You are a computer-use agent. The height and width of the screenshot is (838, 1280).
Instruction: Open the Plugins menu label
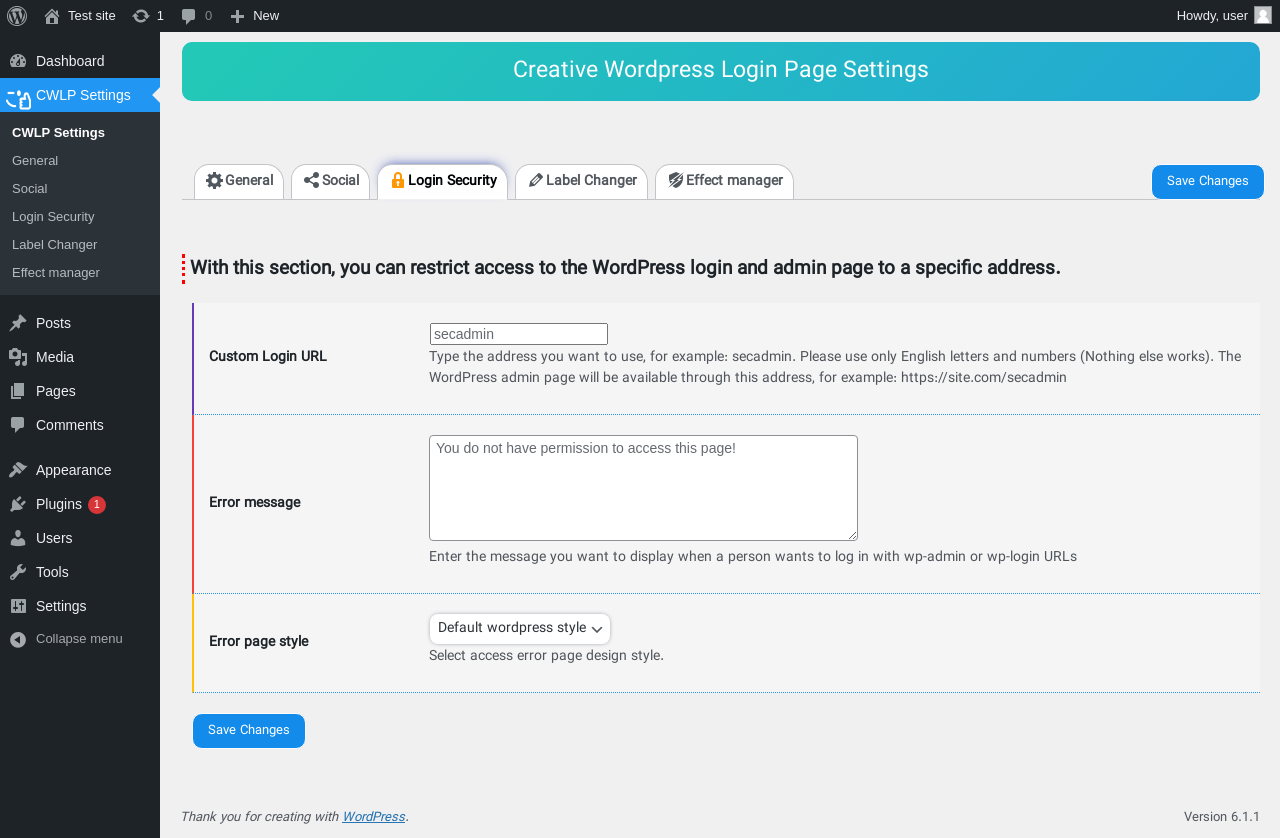[x=59, y=504]
